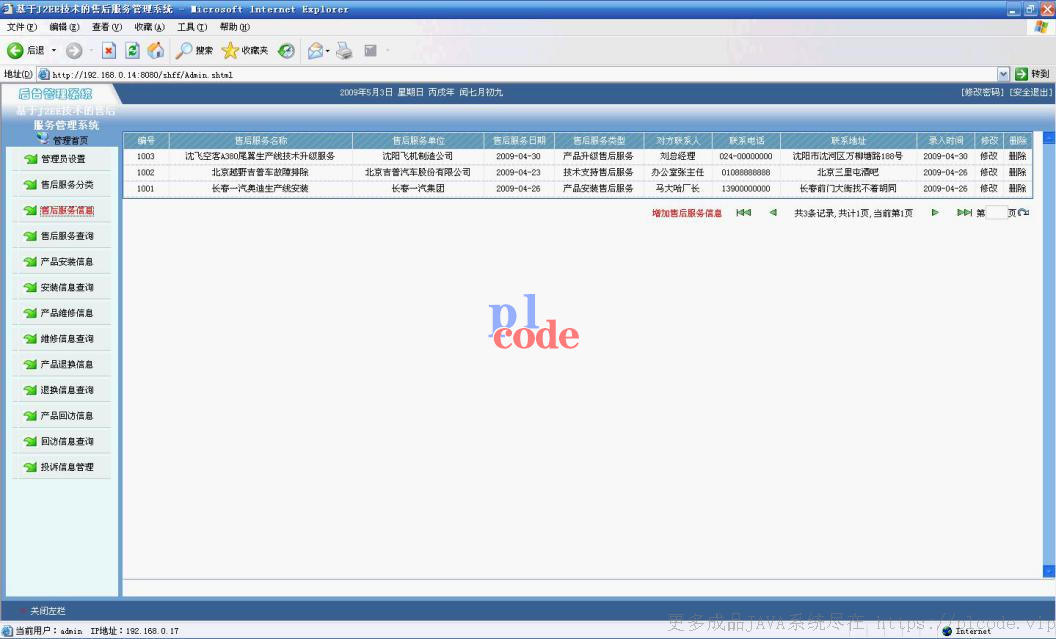Open 安装信息查询 in the sidebar
Image resolution: width=1056 pixels, height=639 pixels.
coord(67,288)
